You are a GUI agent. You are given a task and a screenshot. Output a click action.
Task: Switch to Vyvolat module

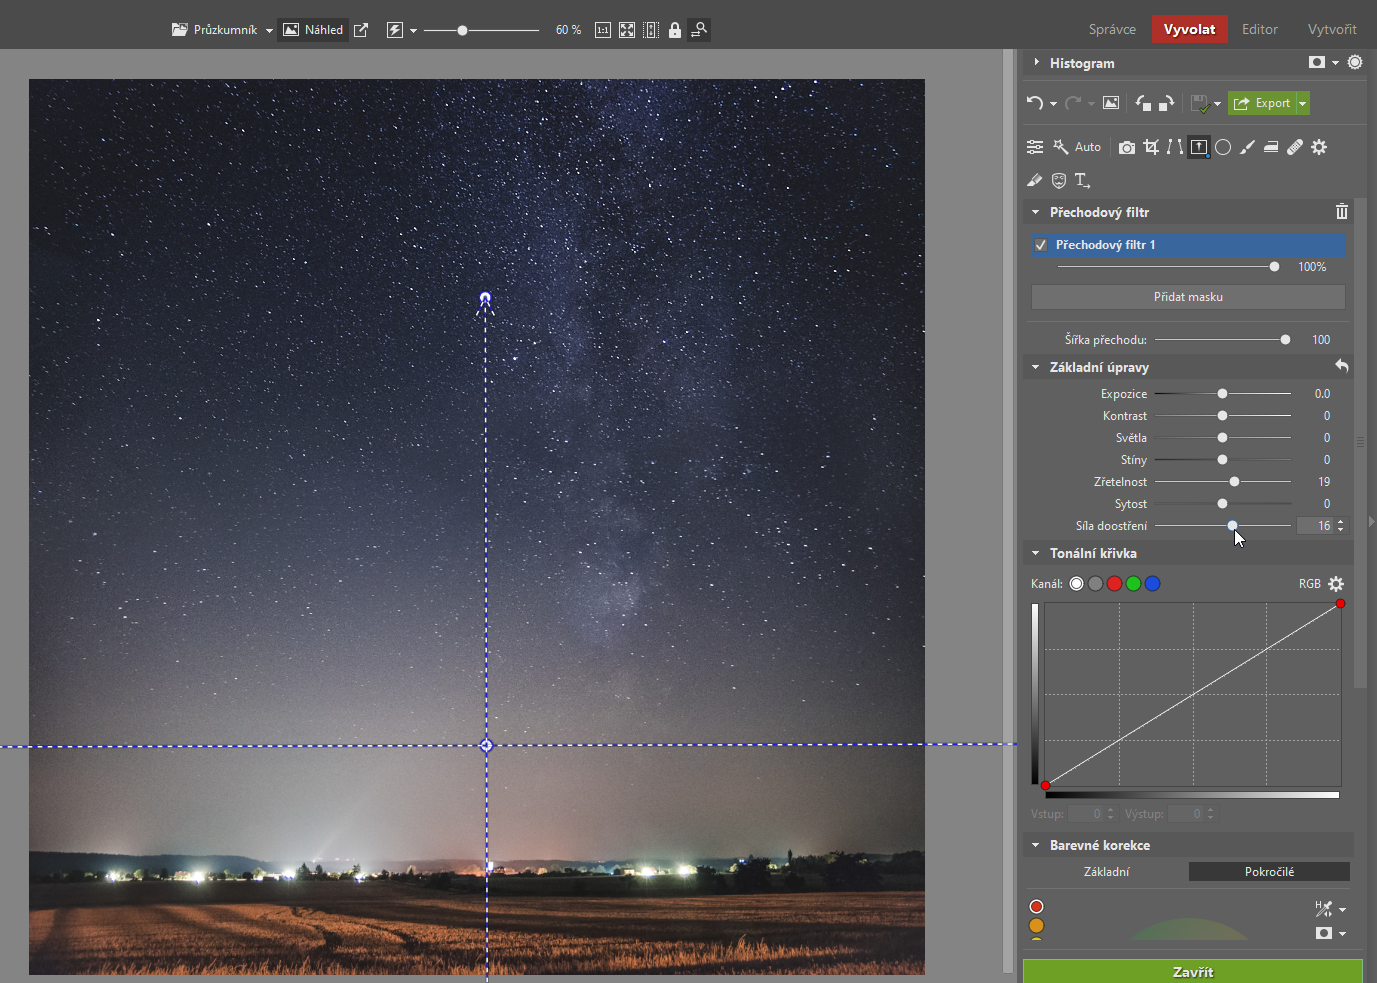point(1189,29)
